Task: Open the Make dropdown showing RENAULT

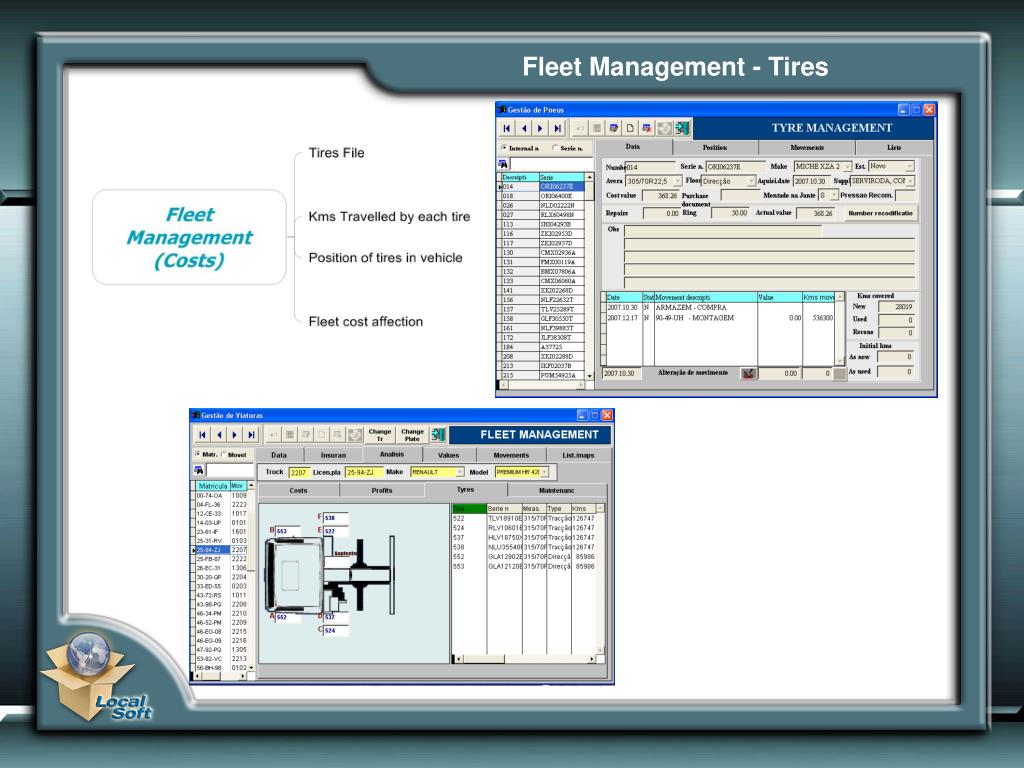Action: (460, 472)
